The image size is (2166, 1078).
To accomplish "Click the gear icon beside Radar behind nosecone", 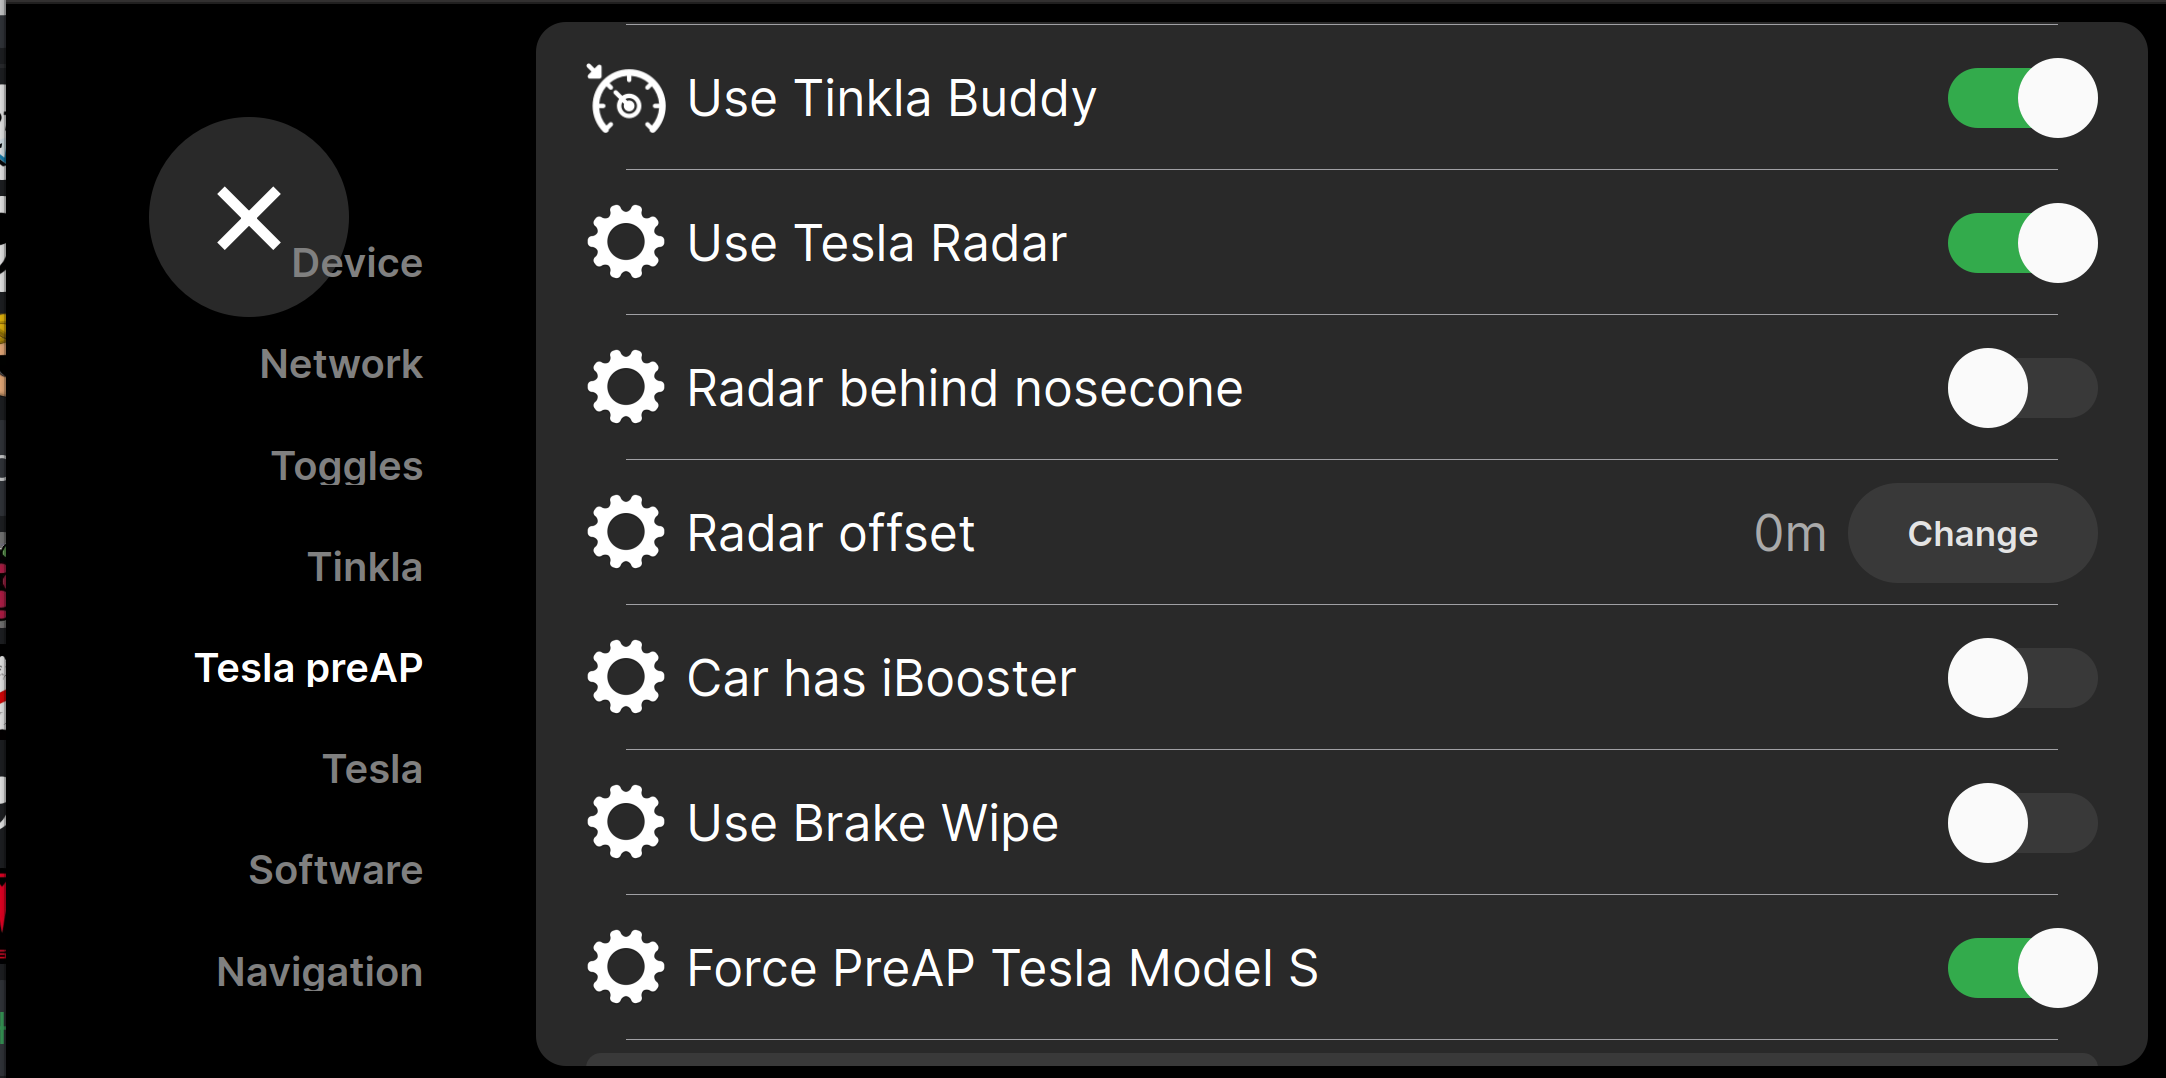I will point(626,388).
